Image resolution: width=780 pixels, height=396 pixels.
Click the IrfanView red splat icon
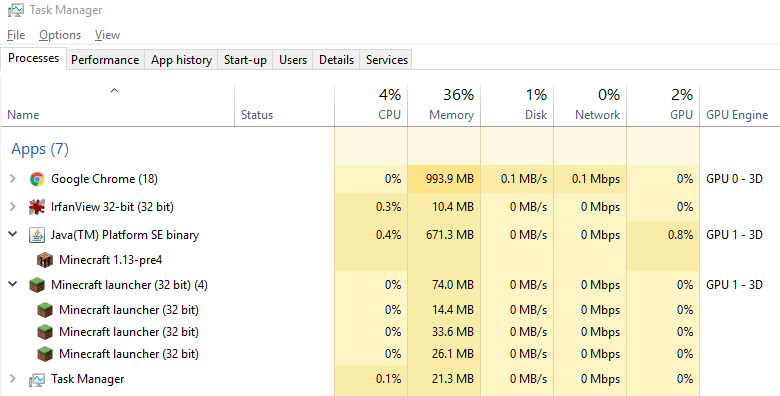(37, 207)
